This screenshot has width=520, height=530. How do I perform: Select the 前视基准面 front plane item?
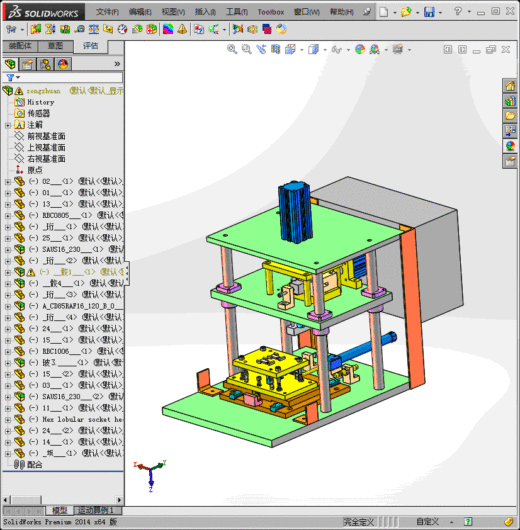pos(46,136)
